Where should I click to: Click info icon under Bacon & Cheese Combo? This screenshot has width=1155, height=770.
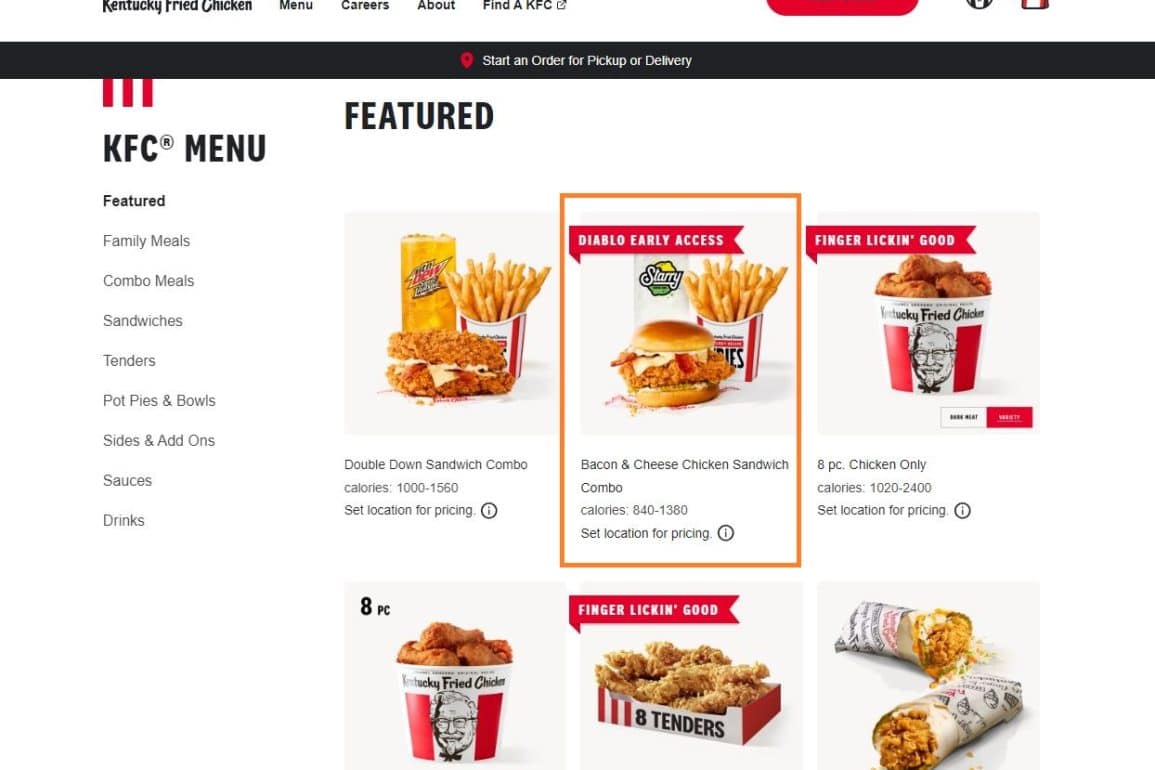[x=726, y=533]
